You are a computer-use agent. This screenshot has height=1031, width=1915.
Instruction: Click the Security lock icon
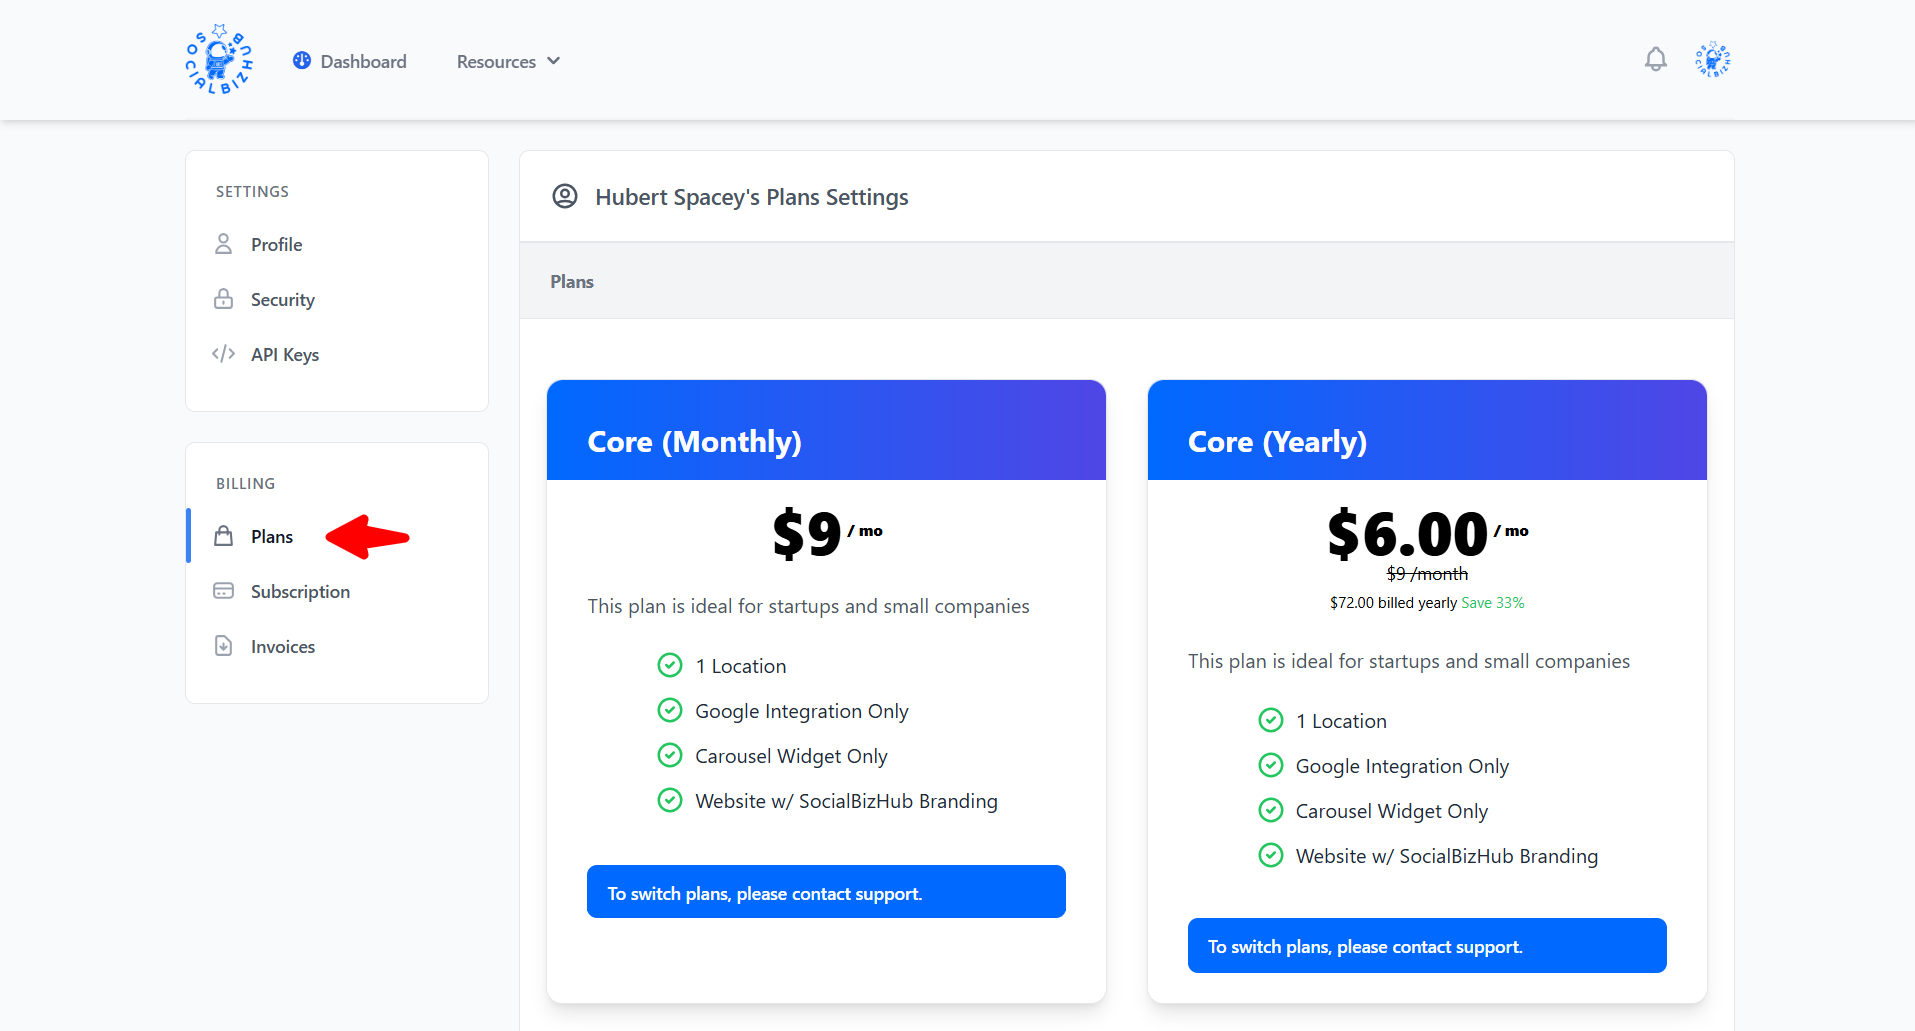(x=224, y=299)
